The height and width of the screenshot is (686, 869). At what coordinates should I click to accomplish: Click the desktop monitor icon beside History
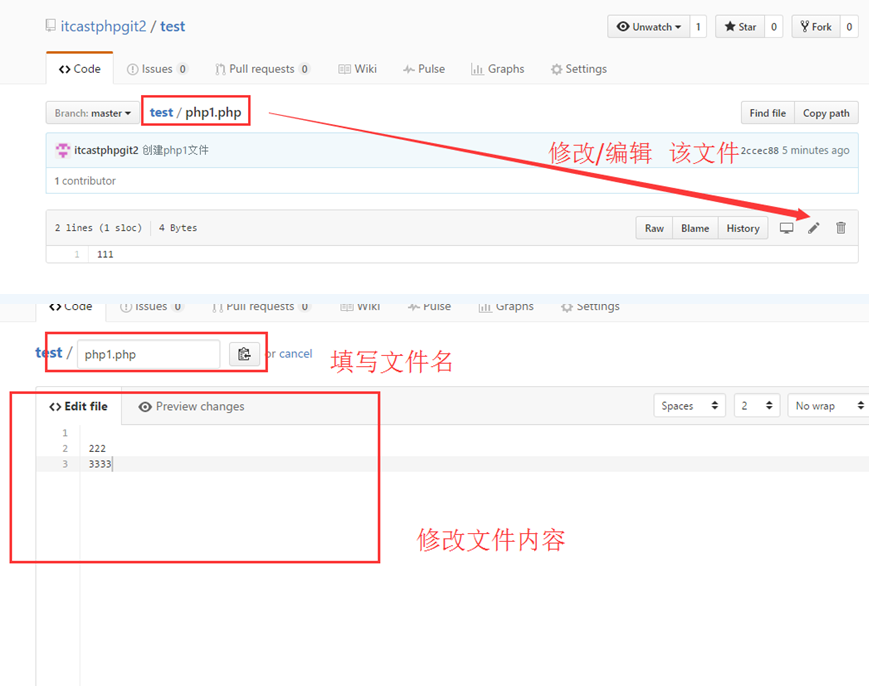[786, 228]
